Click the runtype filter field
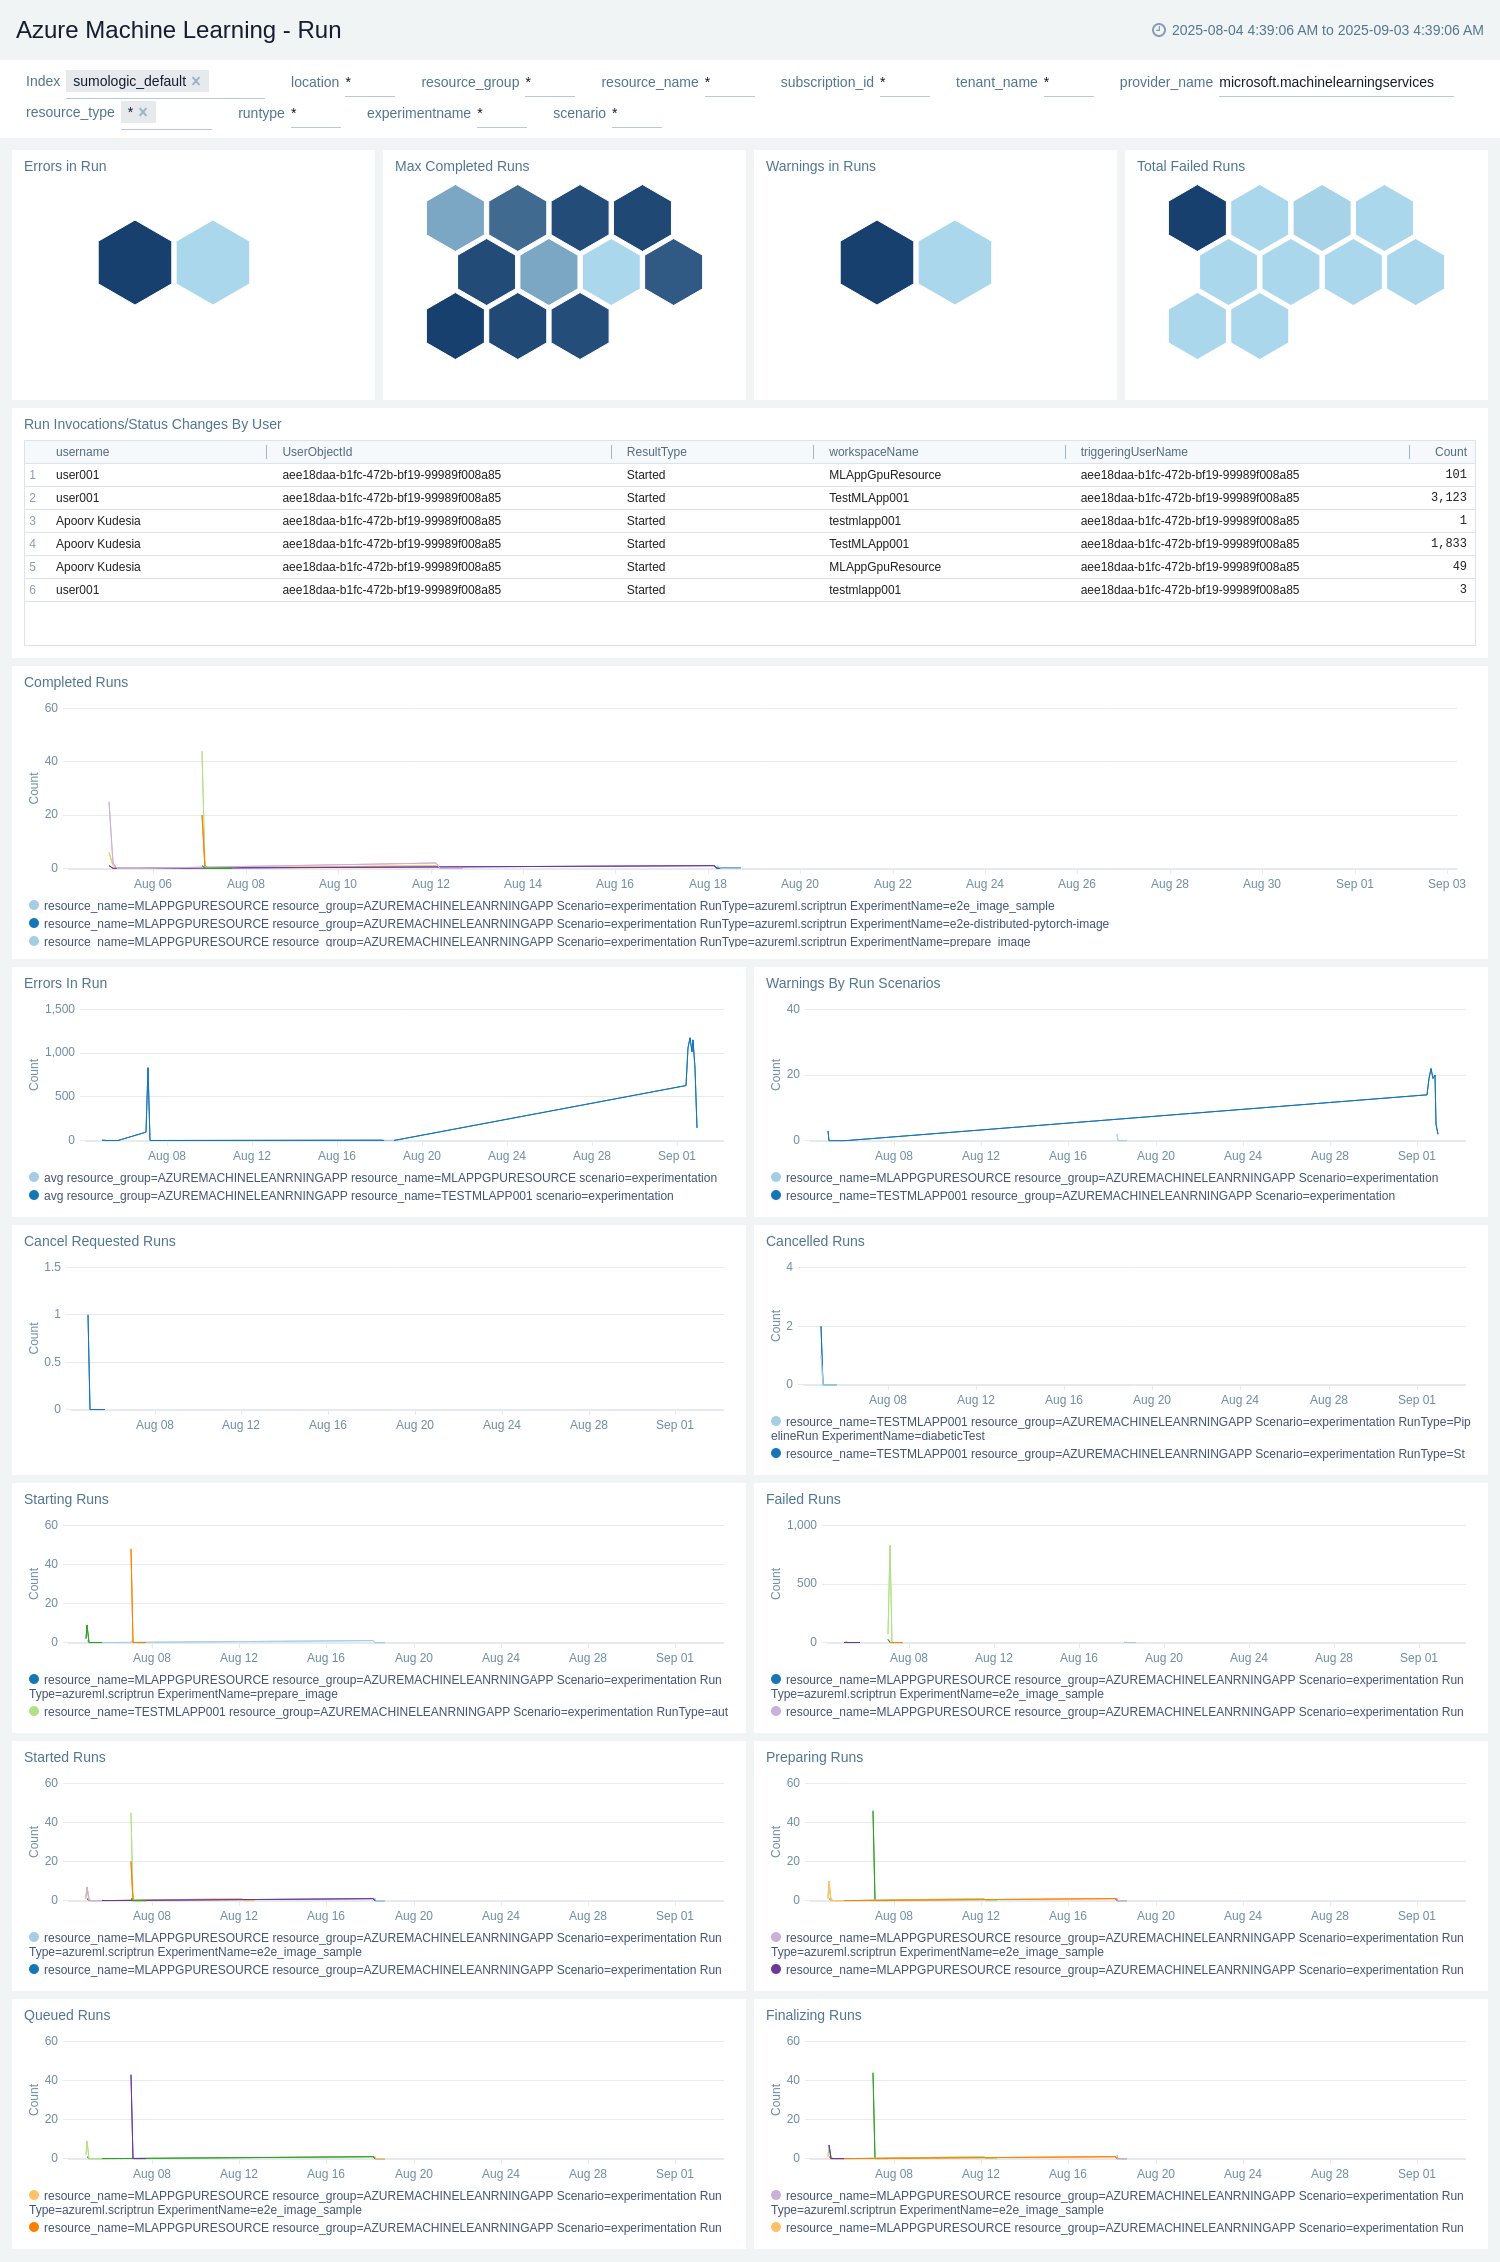Screen dimensions: 1500x2262 (x=315, y=114)
